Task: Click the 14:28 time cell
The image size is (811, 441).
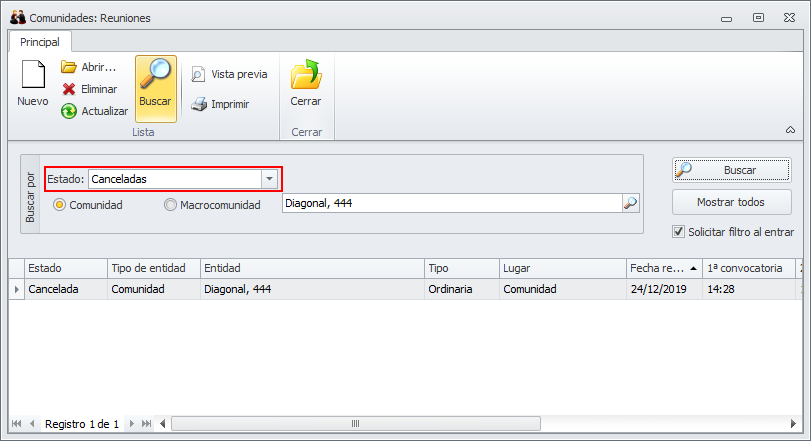Action: pyautogui.click(x=749, y=289)
